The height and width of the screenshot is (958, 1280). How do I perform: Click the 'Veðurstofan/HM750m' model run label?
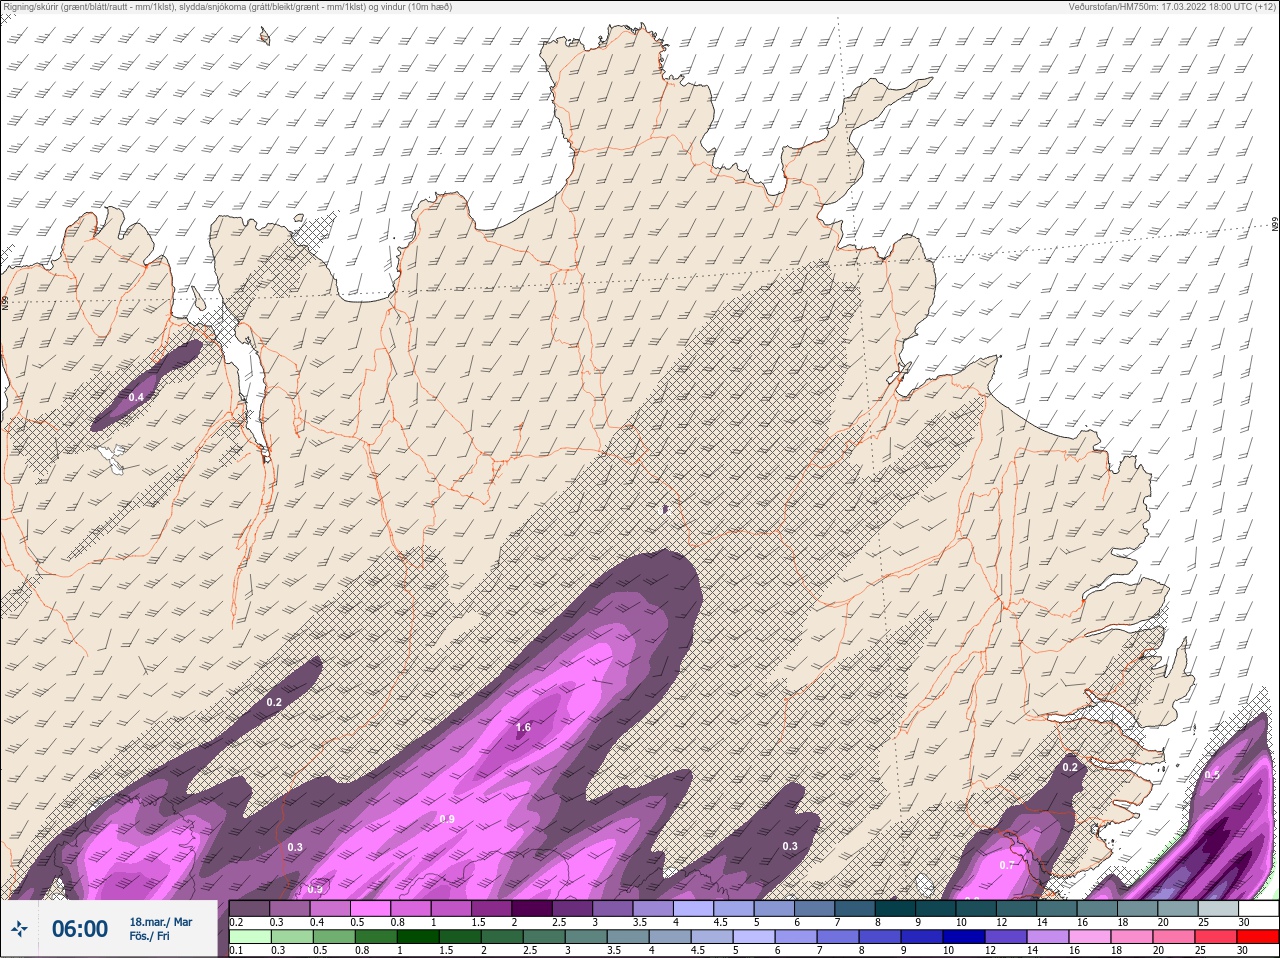(1172, 7)
